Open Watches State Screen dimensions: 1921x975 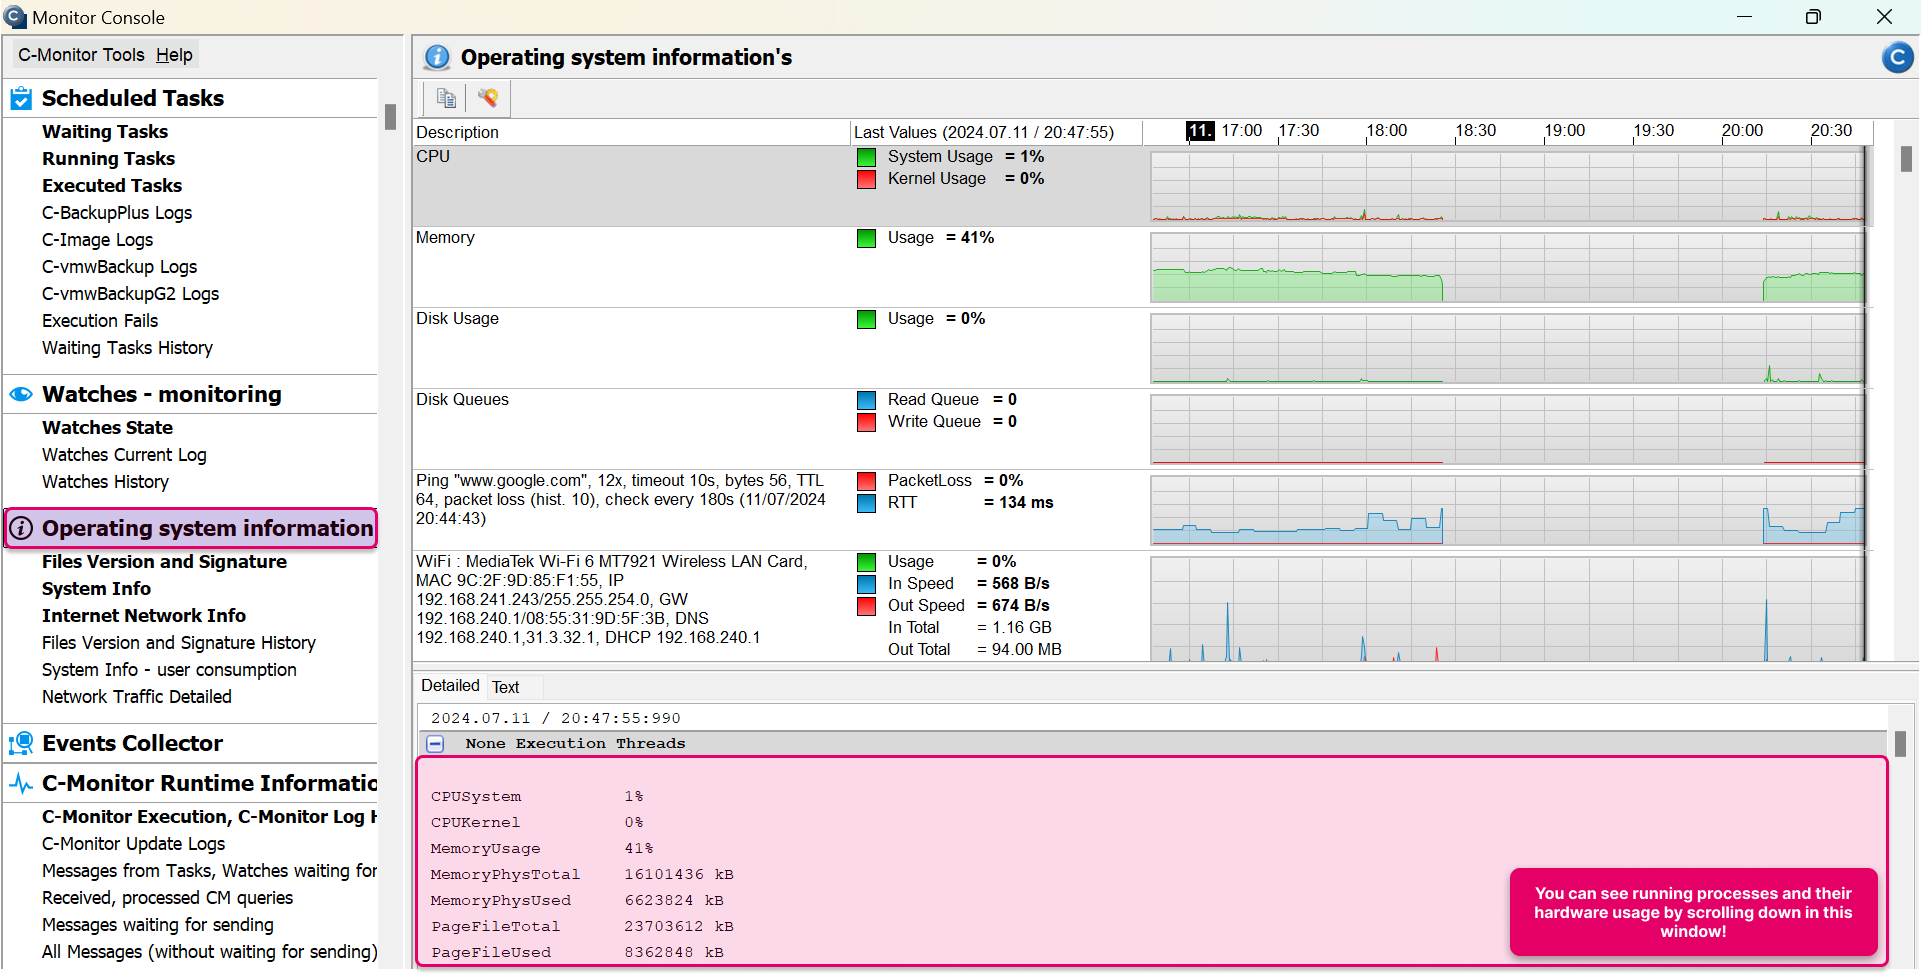[x=107, y=428]
